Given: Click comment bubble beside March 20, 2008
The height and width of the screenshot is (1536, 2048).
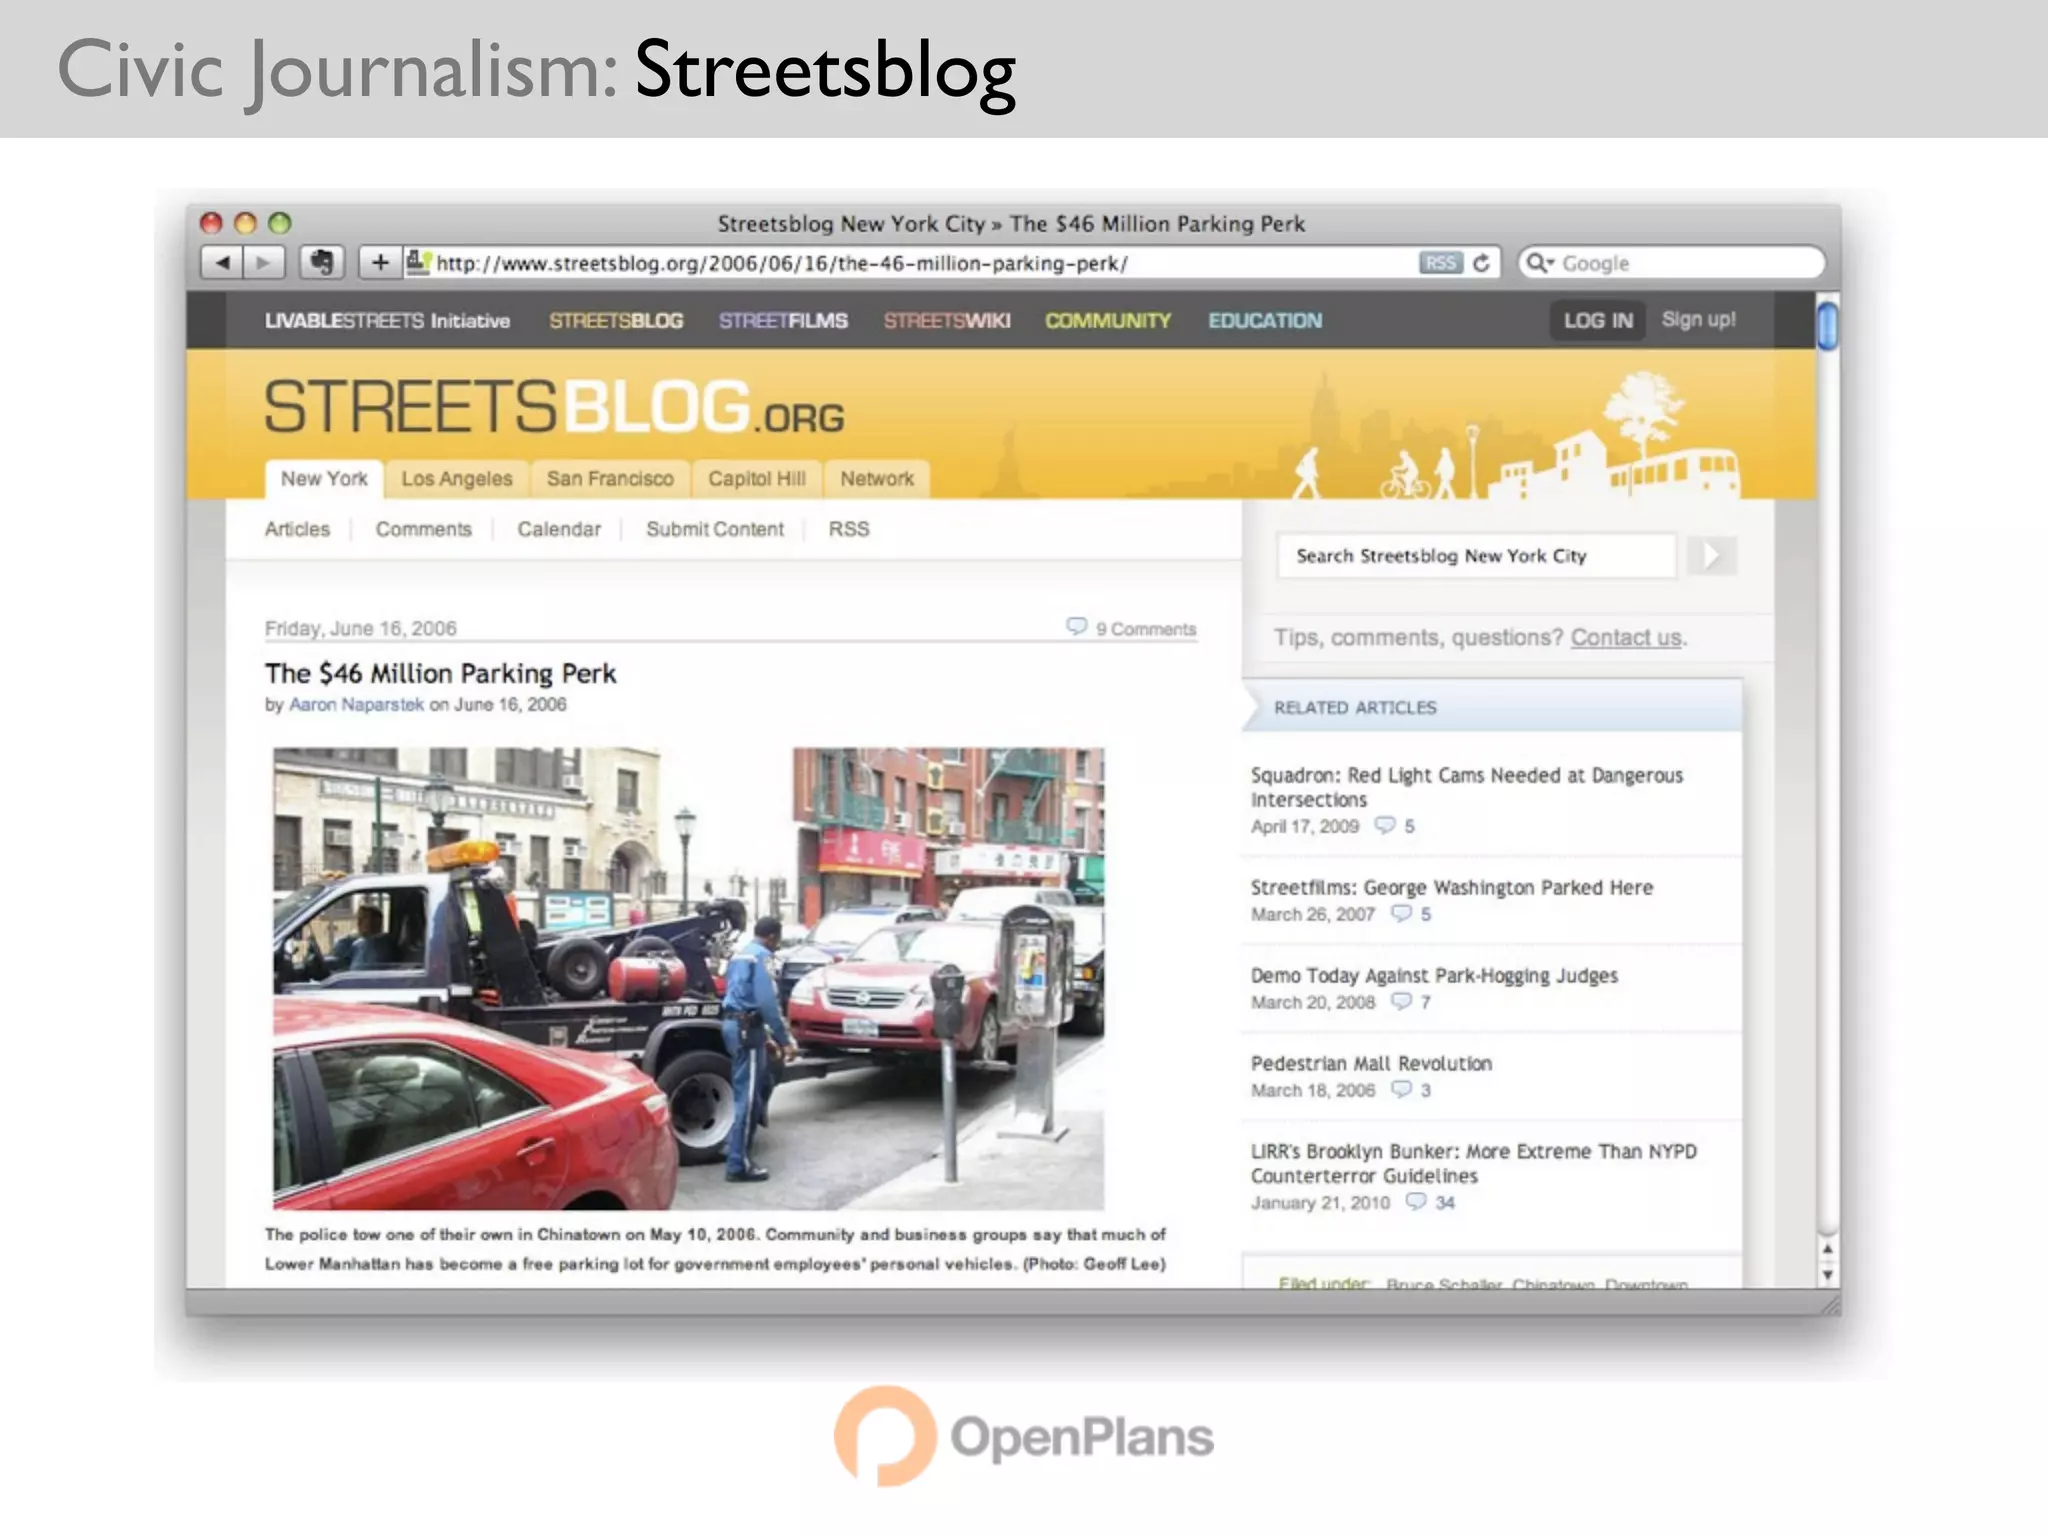Looking at the screenshot, I should (x=1401, y=1001).
